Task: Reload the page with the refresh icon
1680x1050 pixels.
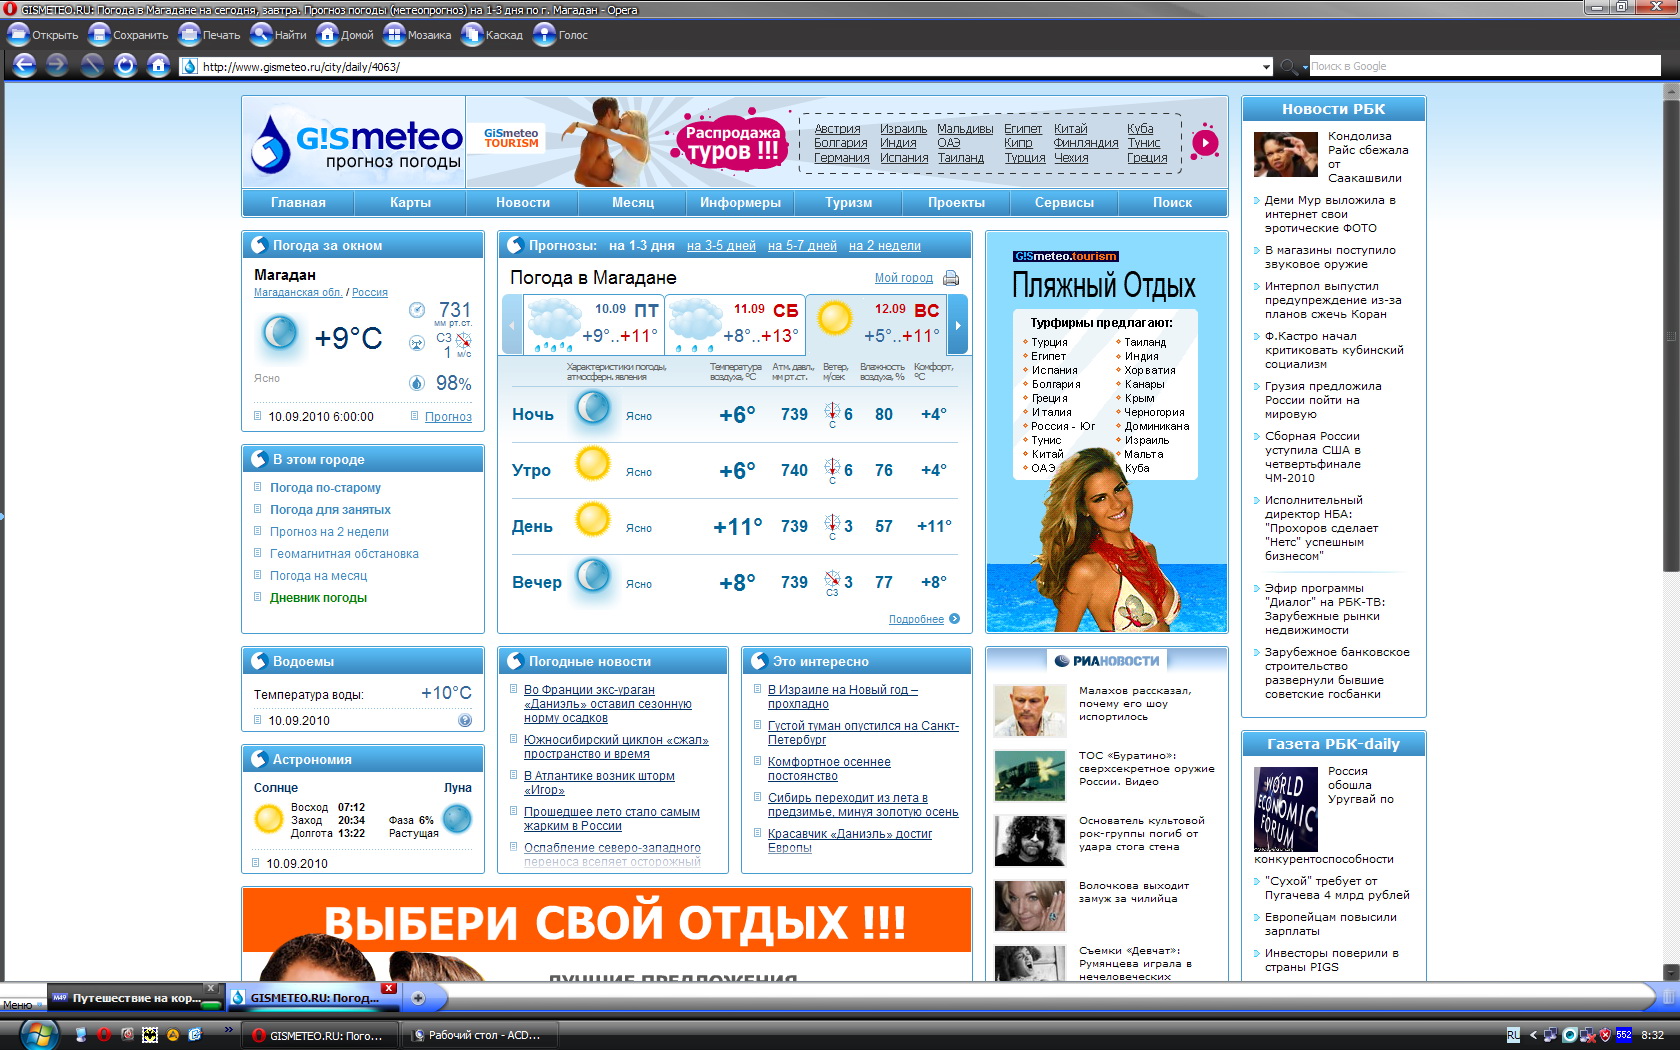Action: (x=125, y=66)
